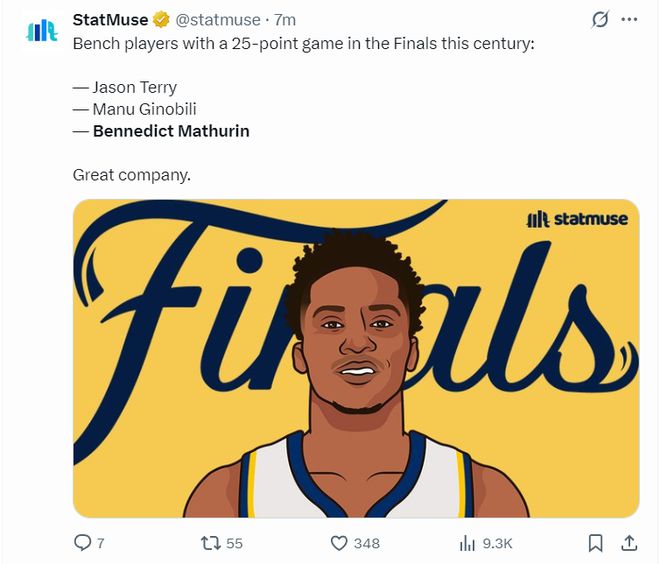Click the repost arrows icon
The height and width of the screenshot is (564, 660).
210,543
